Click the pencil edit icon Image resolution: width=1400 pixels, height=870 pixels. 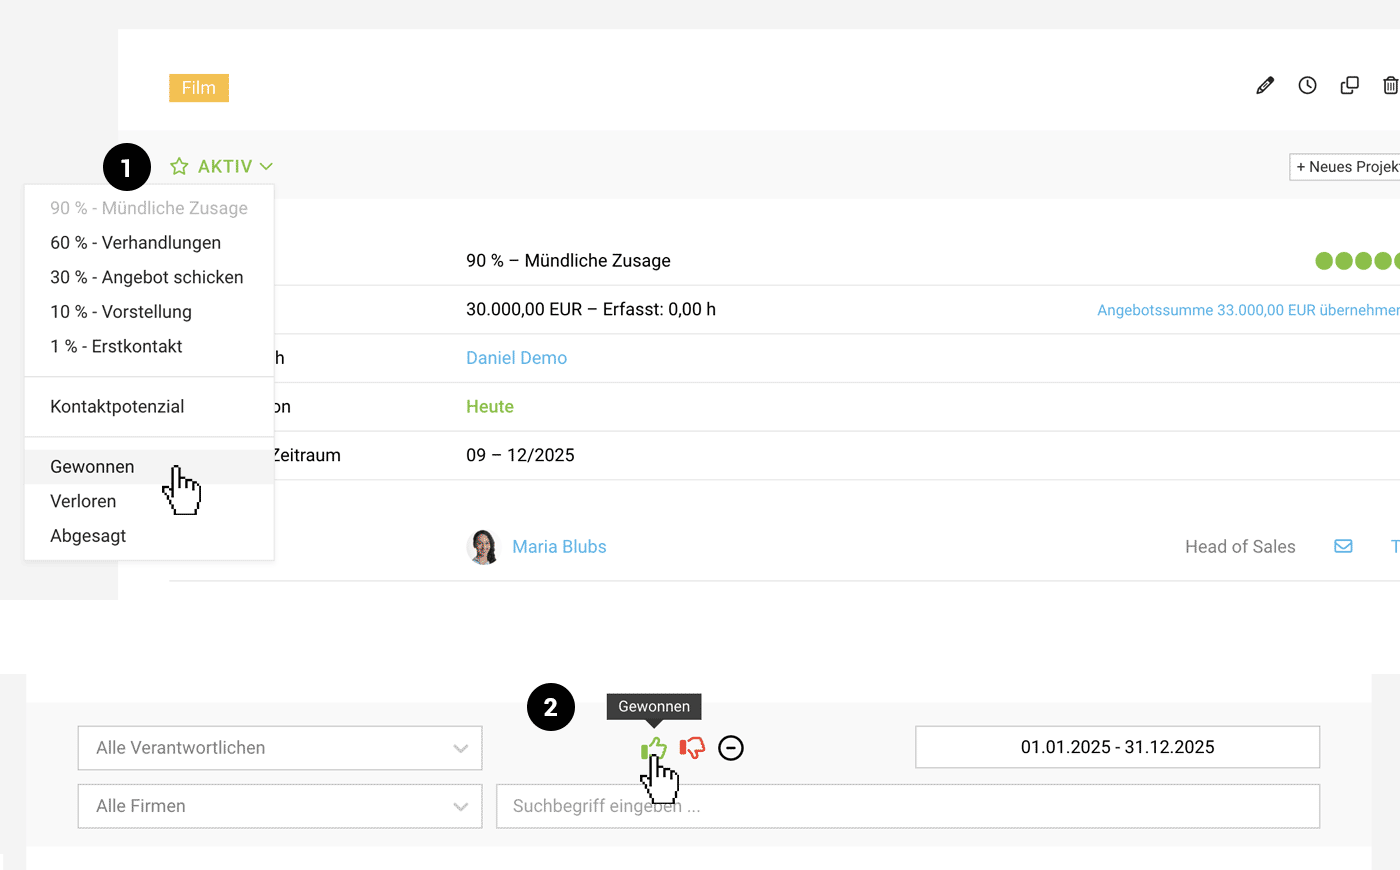[1265, 86]
